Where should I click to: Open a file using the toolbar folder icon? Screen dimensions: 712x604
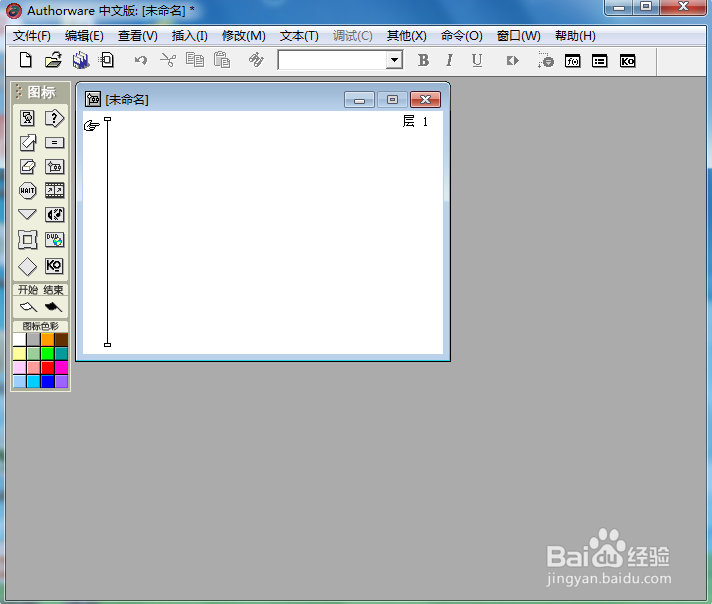(53, 60)
